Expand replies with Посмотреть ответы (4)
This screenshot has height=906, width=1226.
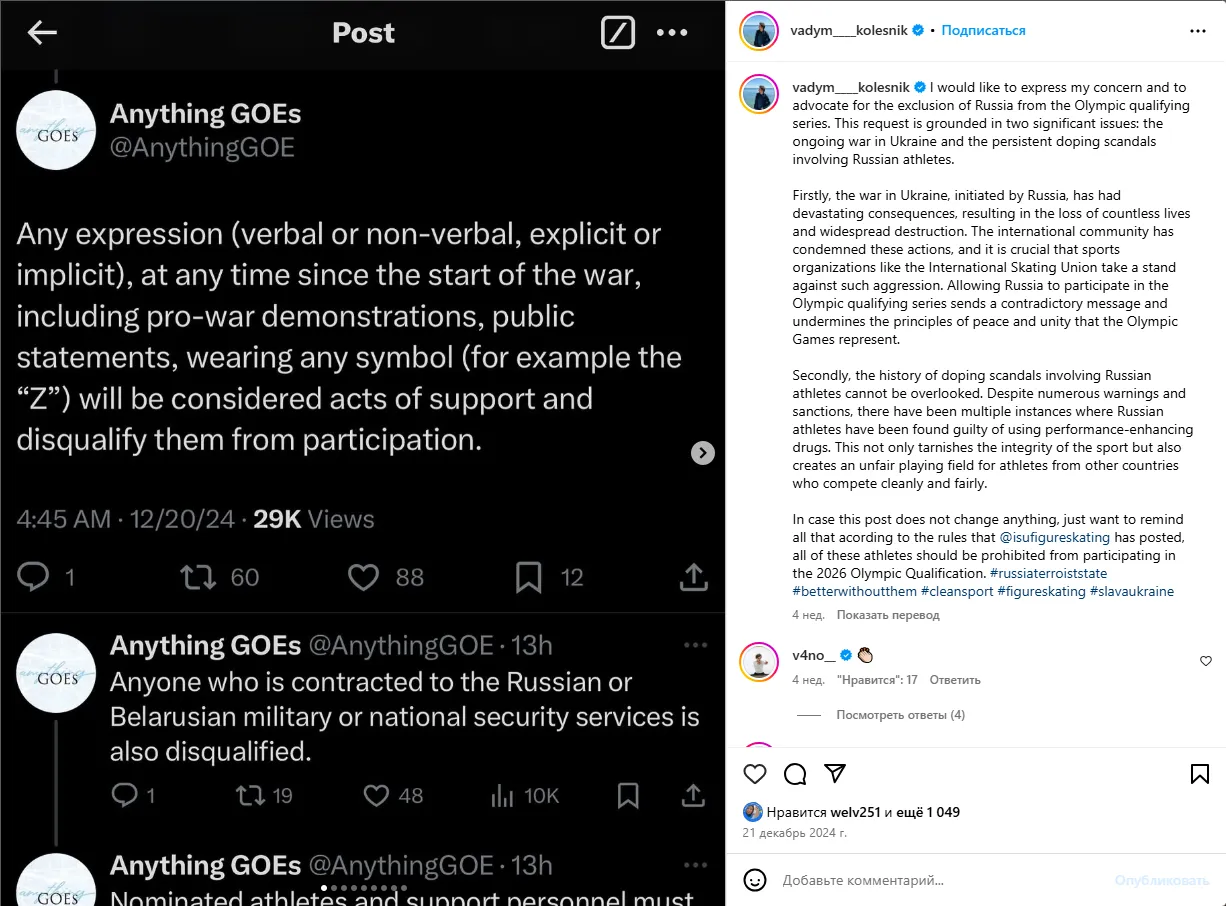click(901, 715)
